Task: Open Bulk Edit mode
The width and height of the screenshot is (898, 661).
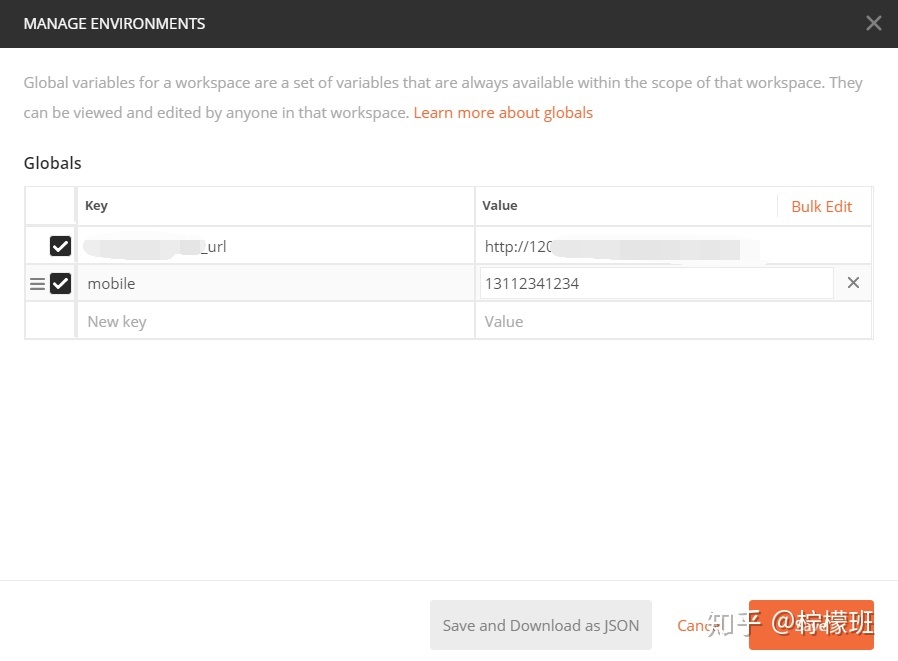Action: coord(821,206)
